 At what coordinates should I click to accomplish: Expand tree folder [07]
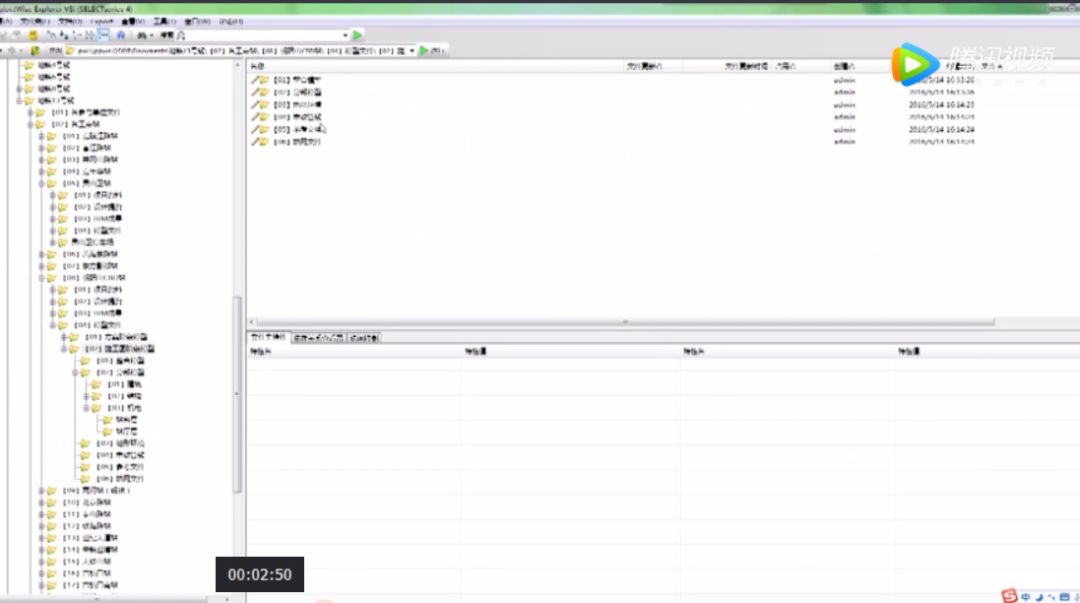coord(41,266)
